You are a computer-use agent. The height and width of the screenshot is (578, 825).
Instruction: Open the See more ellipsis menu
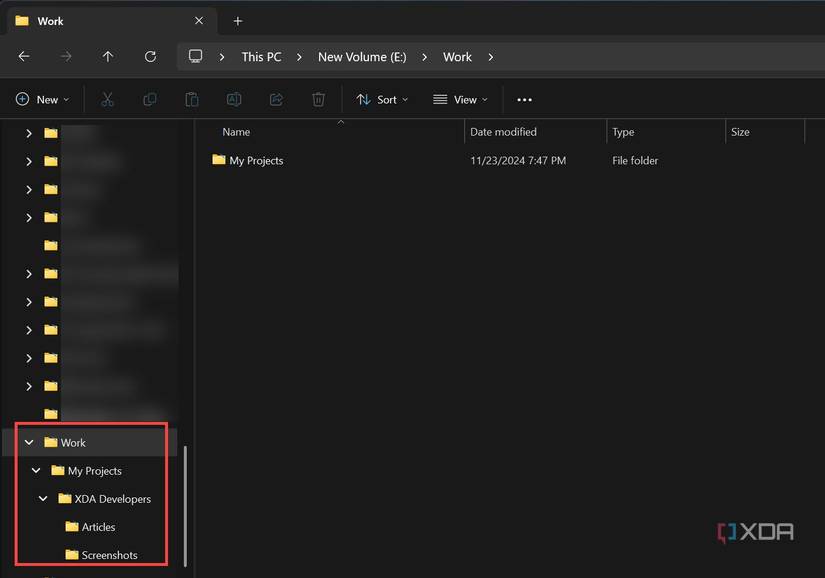[524, 99]
